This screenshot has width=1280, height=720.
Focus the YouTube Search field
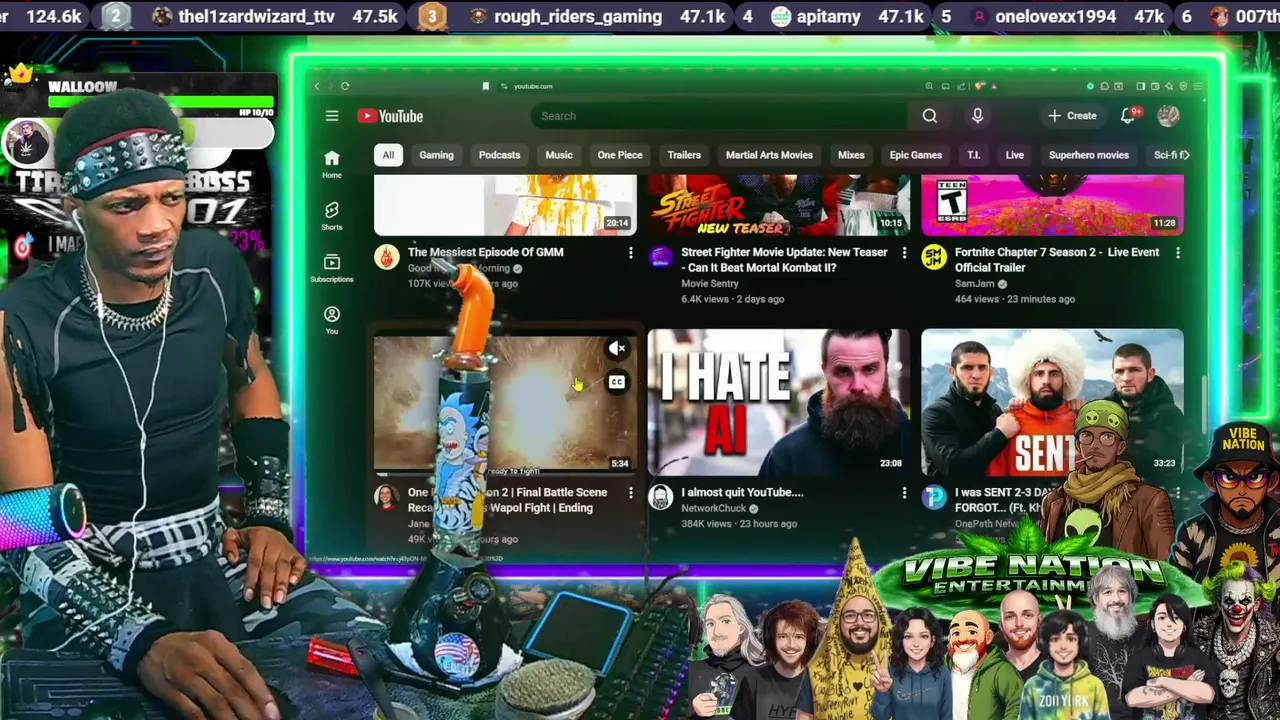coord(719,116)
